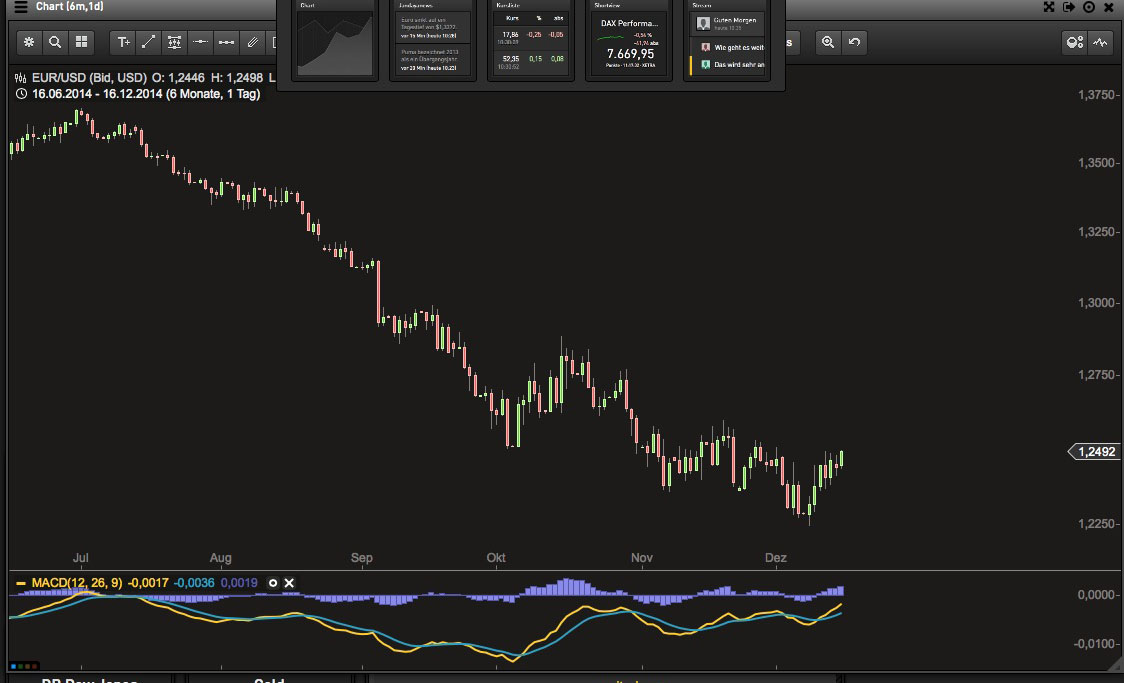Select the pencil freehand drawing tool
This screenshot has width=1124, height=683.
[252, 42]
